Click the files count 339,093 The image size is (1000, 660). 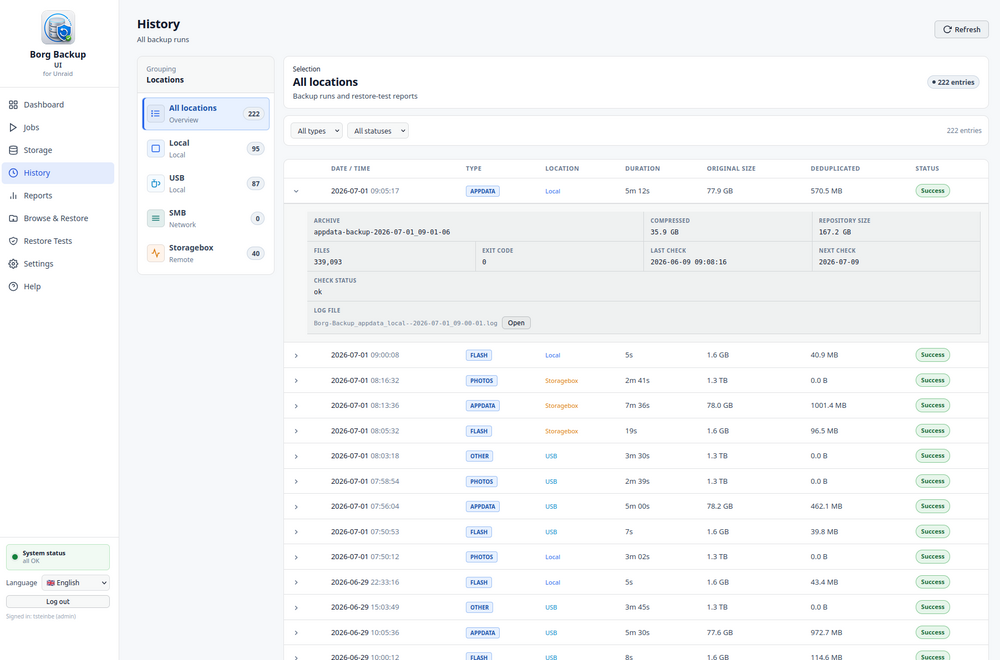click(x=327, y=262)
